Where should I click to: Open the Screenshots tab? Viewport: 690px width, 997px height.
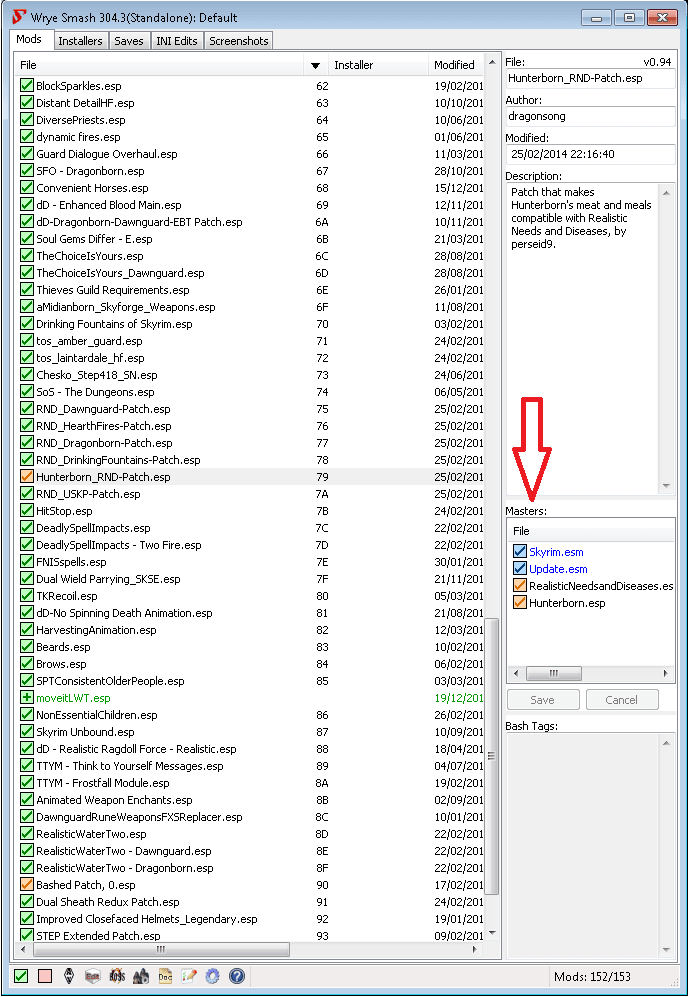coord(238,41)
